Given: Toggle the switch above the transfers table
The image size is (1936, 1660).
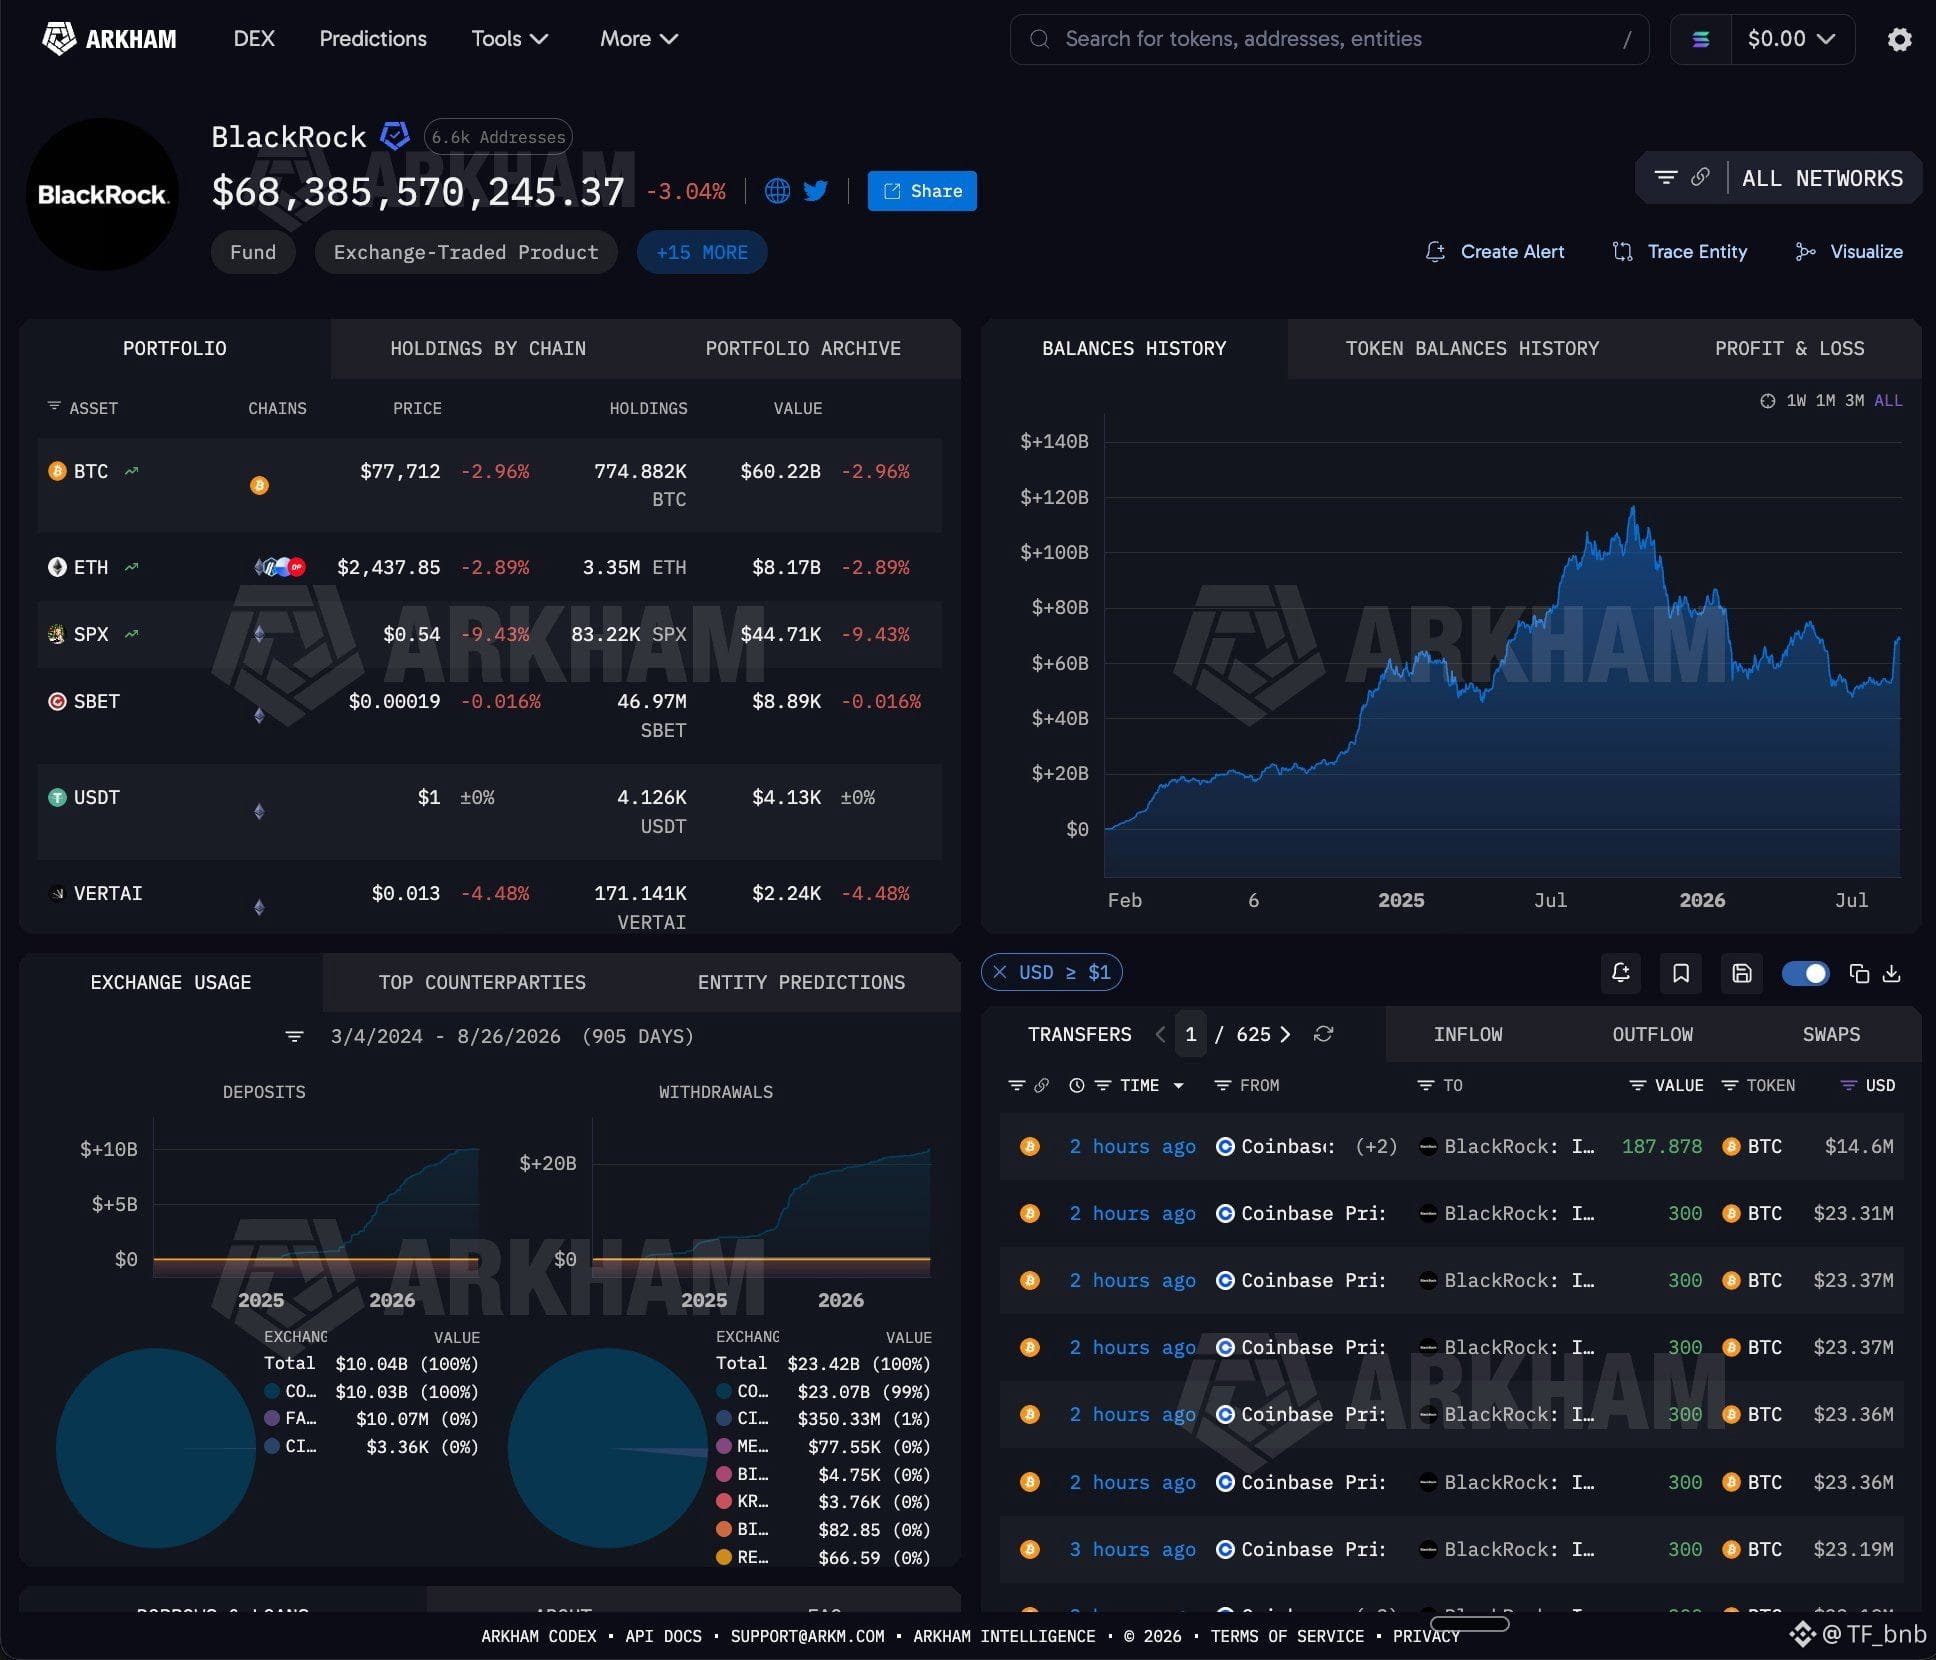Looking at the screenshot, I should pyautogui.click(x=1805, y=973).
